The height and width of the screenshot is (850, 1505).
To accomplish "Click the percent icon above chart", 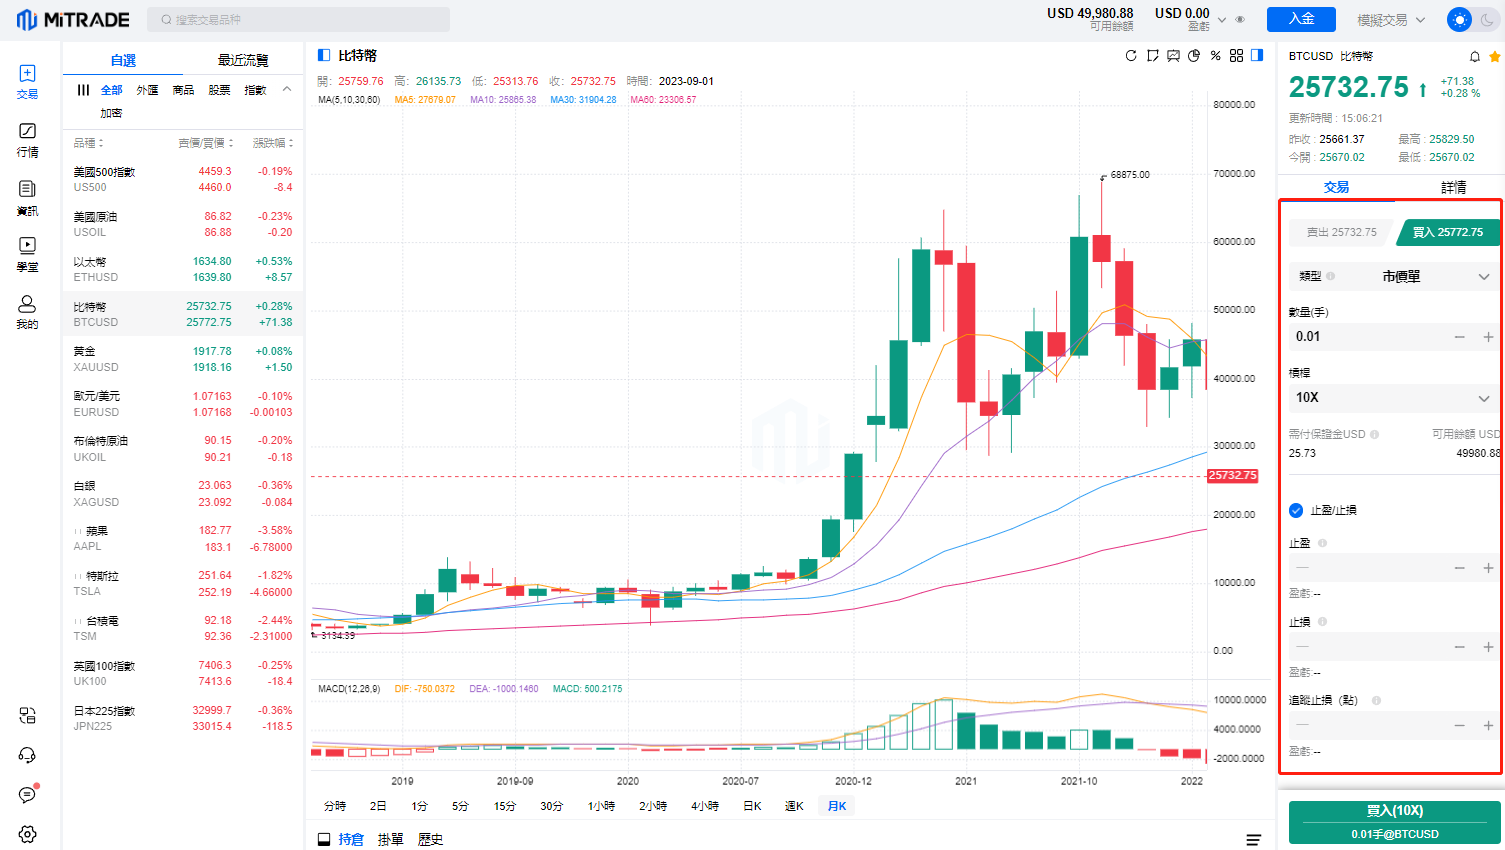I will click(1215, 56).
